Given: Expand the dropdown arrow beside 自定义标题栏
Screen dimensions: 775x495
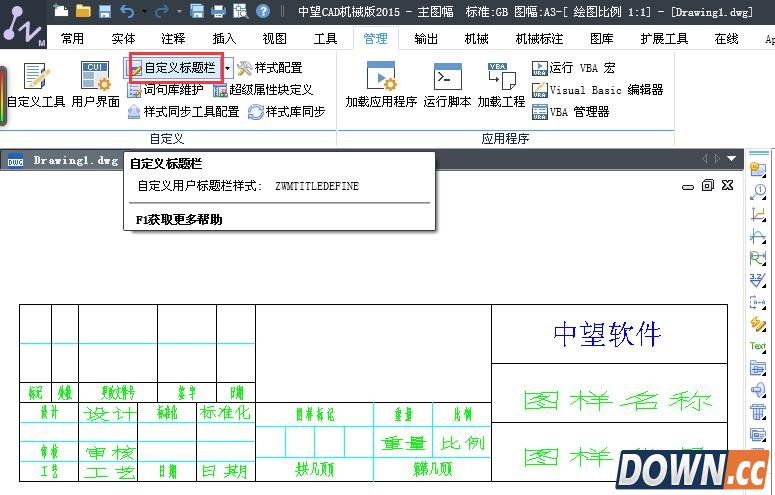Looking at the screenshot, I should pos(227,68).
